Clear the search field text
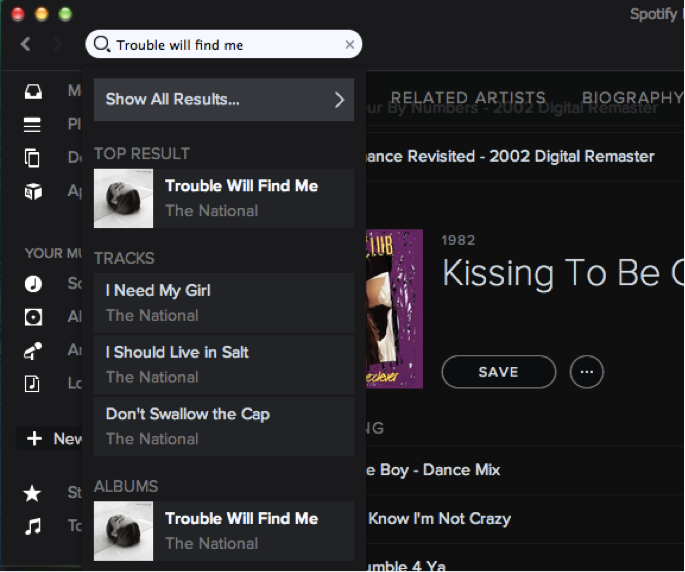 [x=350, y=44]
